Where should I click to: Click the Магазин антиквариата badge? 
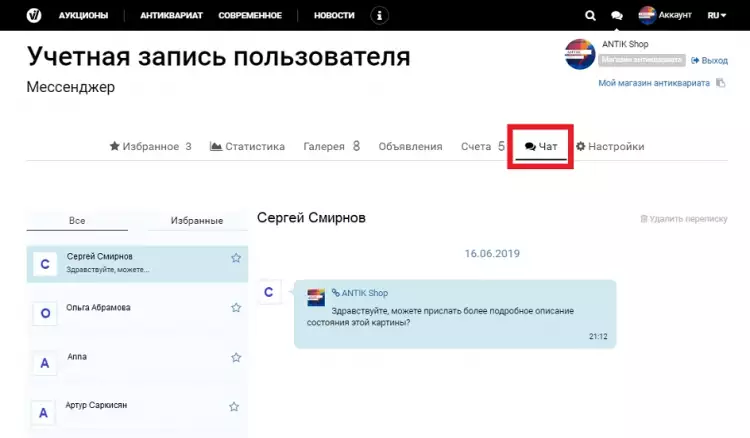[641, 60]
